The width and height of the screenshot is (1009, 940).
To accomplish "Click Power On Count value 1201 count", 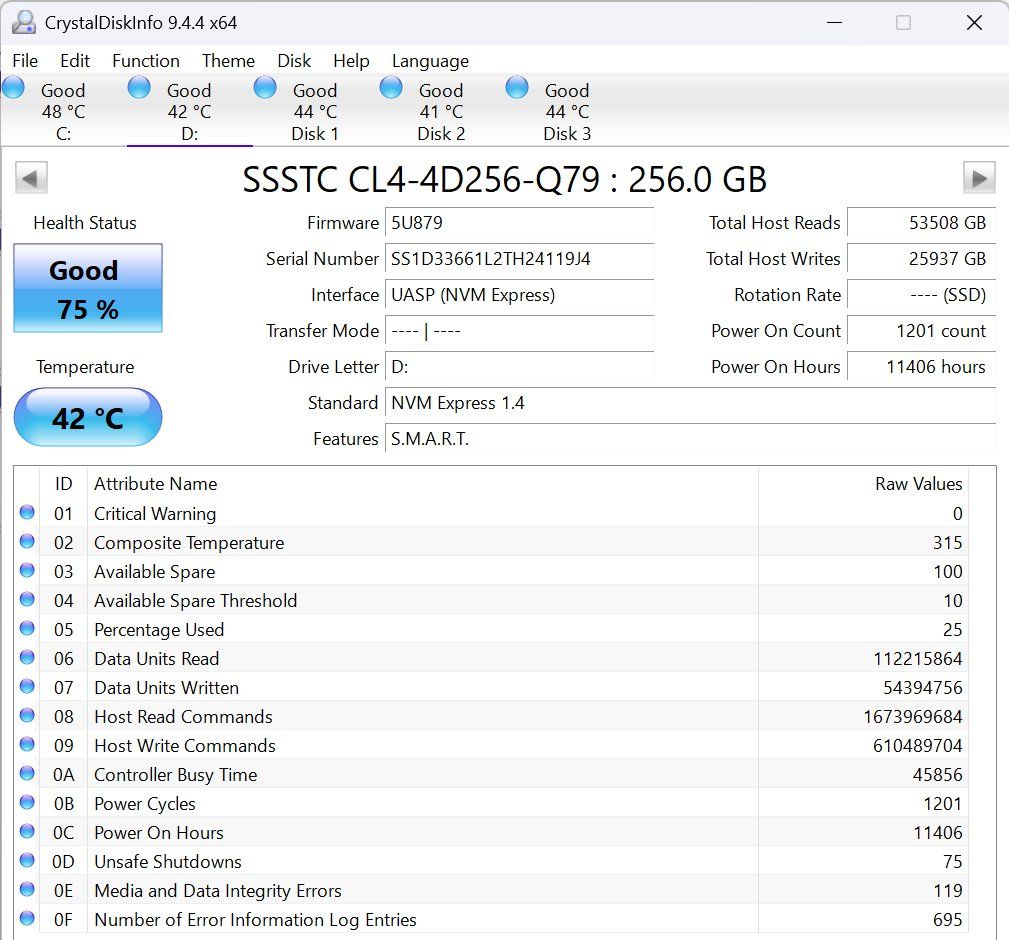I will point(921,331).
